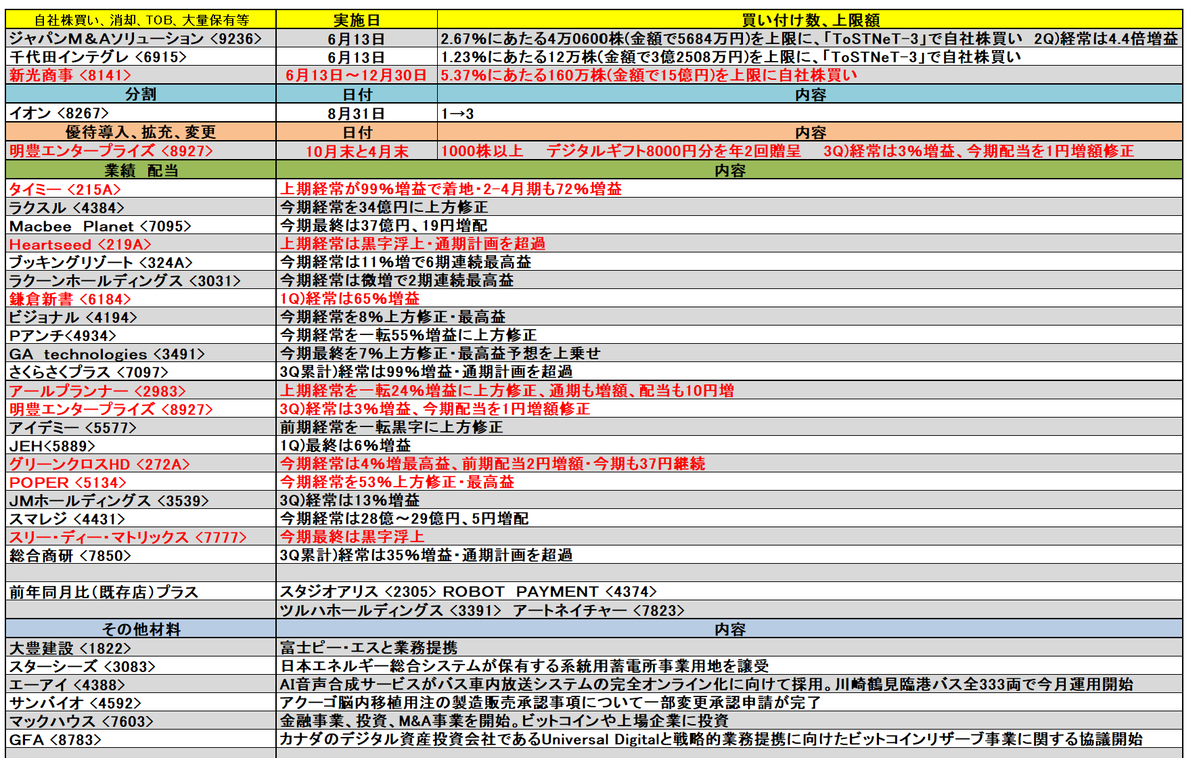Select the 実施日 header cell
Viewport: 1199px width, 758px height.
click(x=356, y=20)
